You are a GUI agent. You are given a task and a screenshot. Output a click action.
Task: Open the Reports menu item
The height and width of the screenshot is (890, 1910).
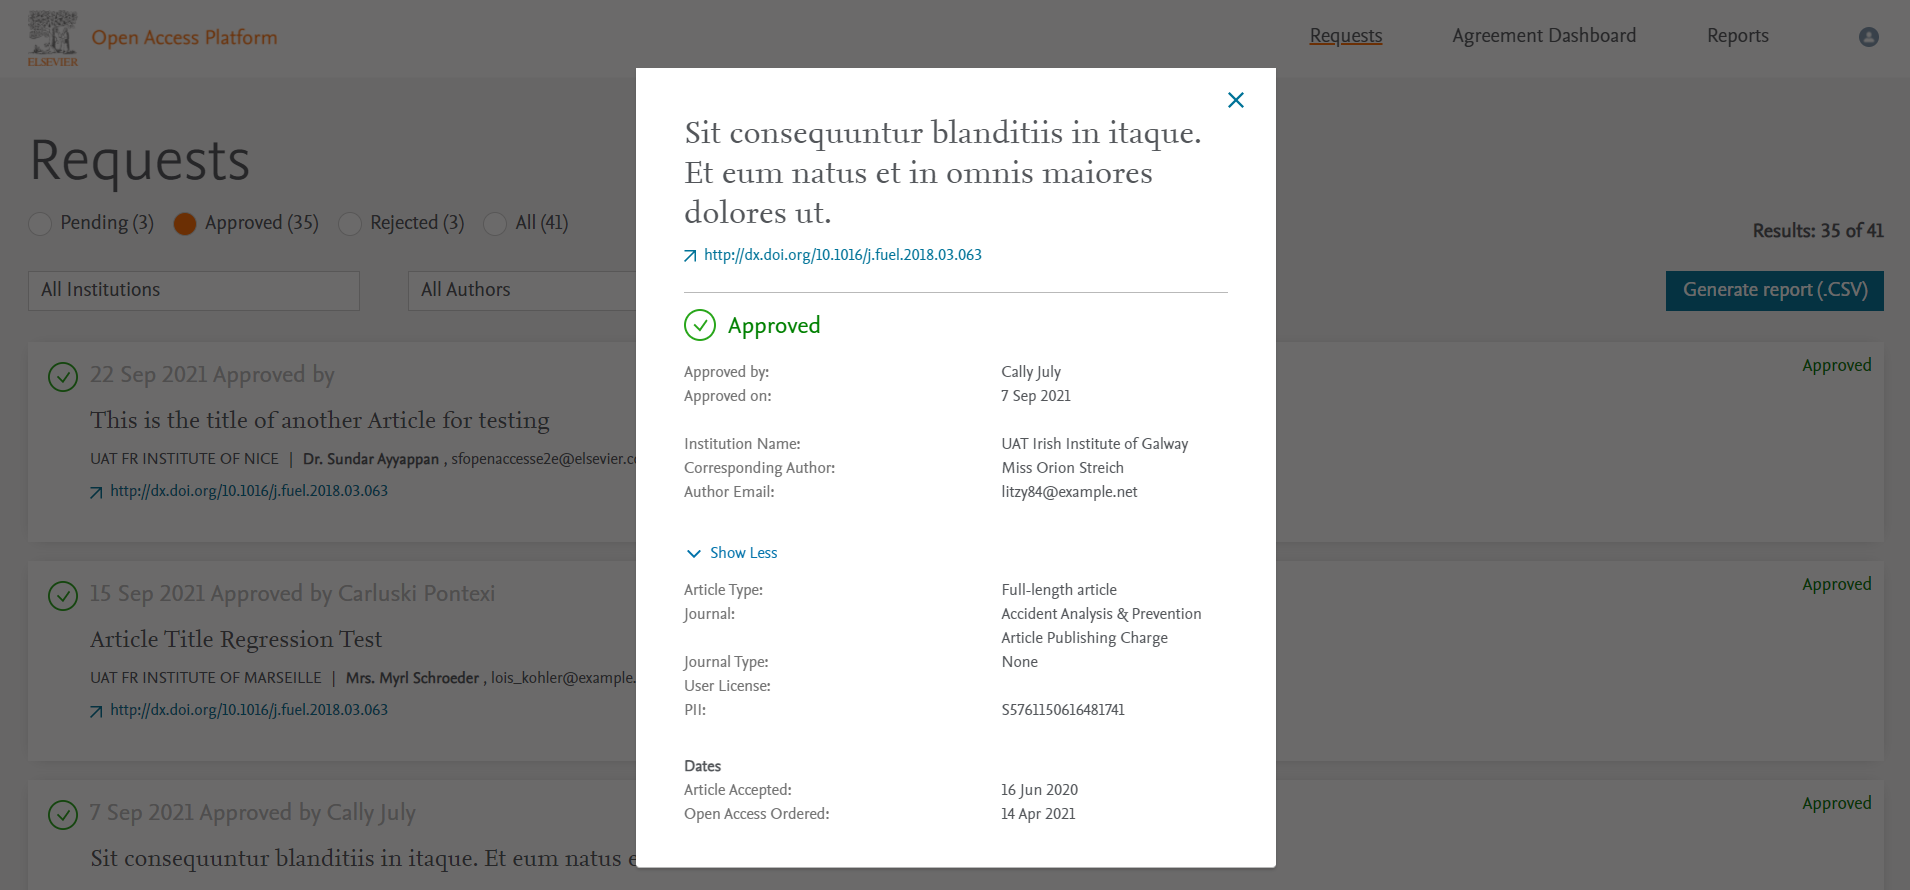click(x=1737, y=36)
